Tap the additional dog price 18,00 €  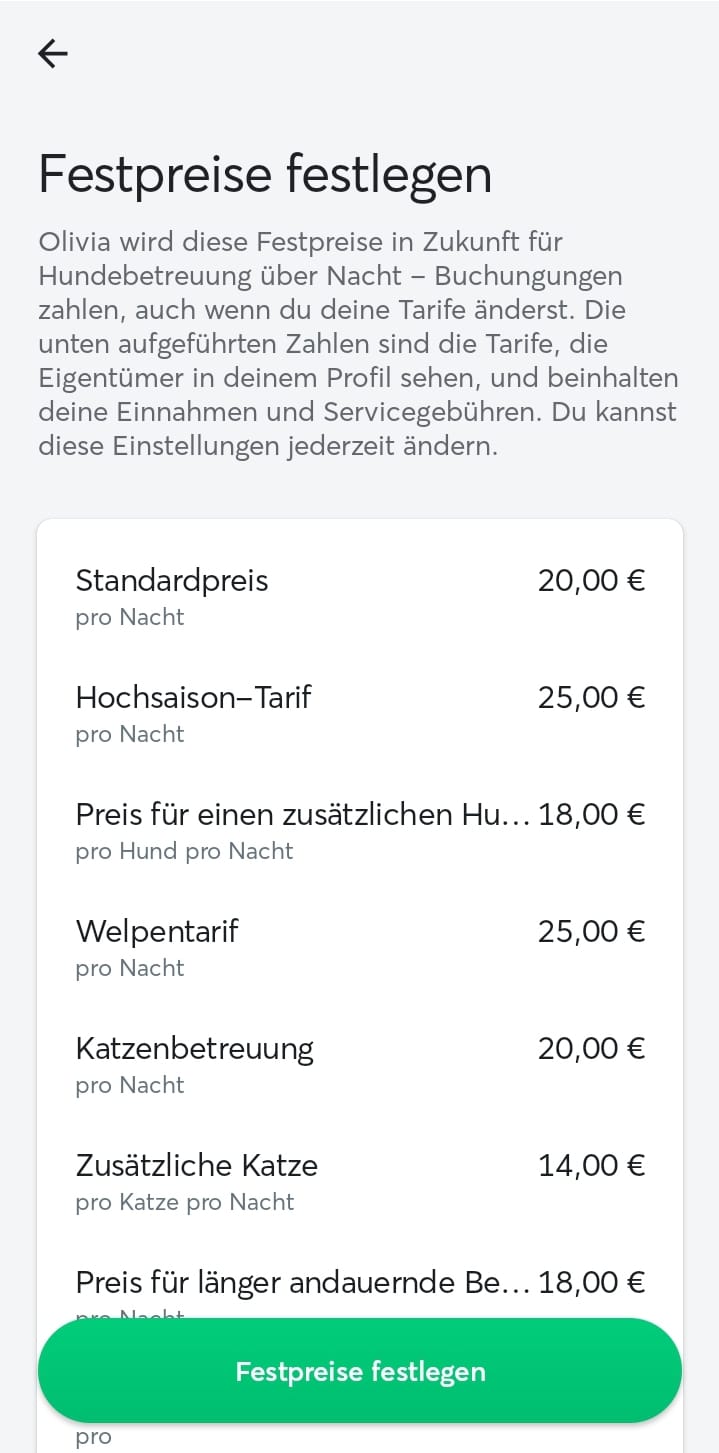pos(591,815)
